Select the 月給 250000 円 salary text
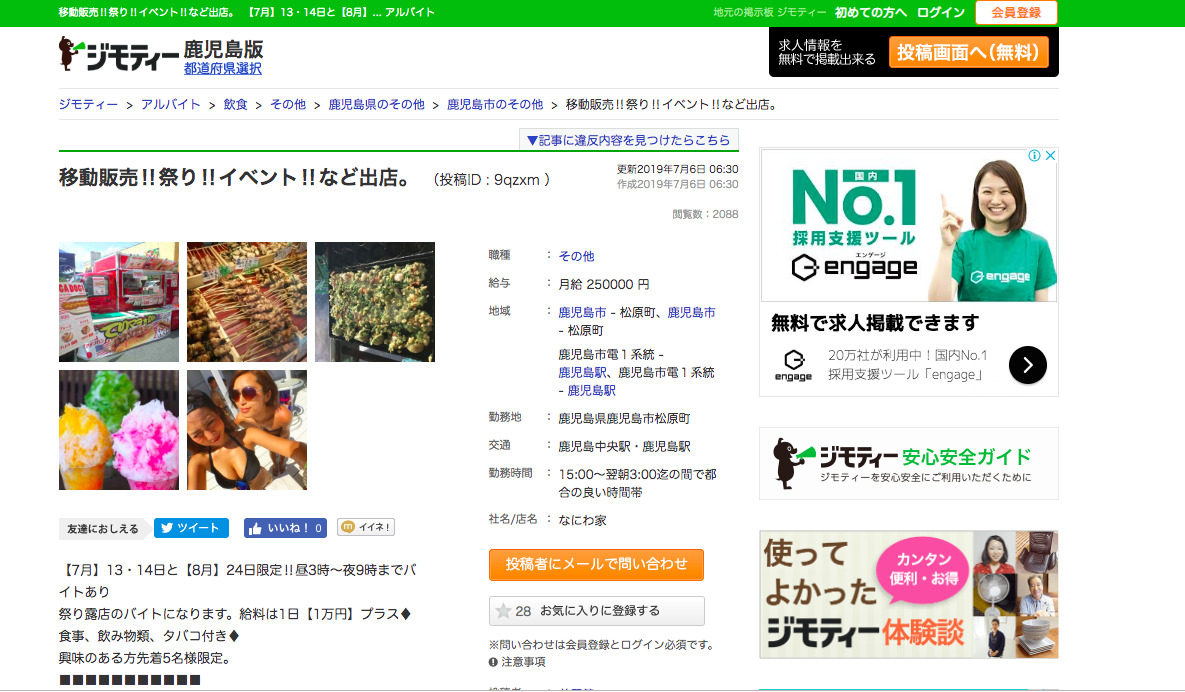 [x=604, y=284]
